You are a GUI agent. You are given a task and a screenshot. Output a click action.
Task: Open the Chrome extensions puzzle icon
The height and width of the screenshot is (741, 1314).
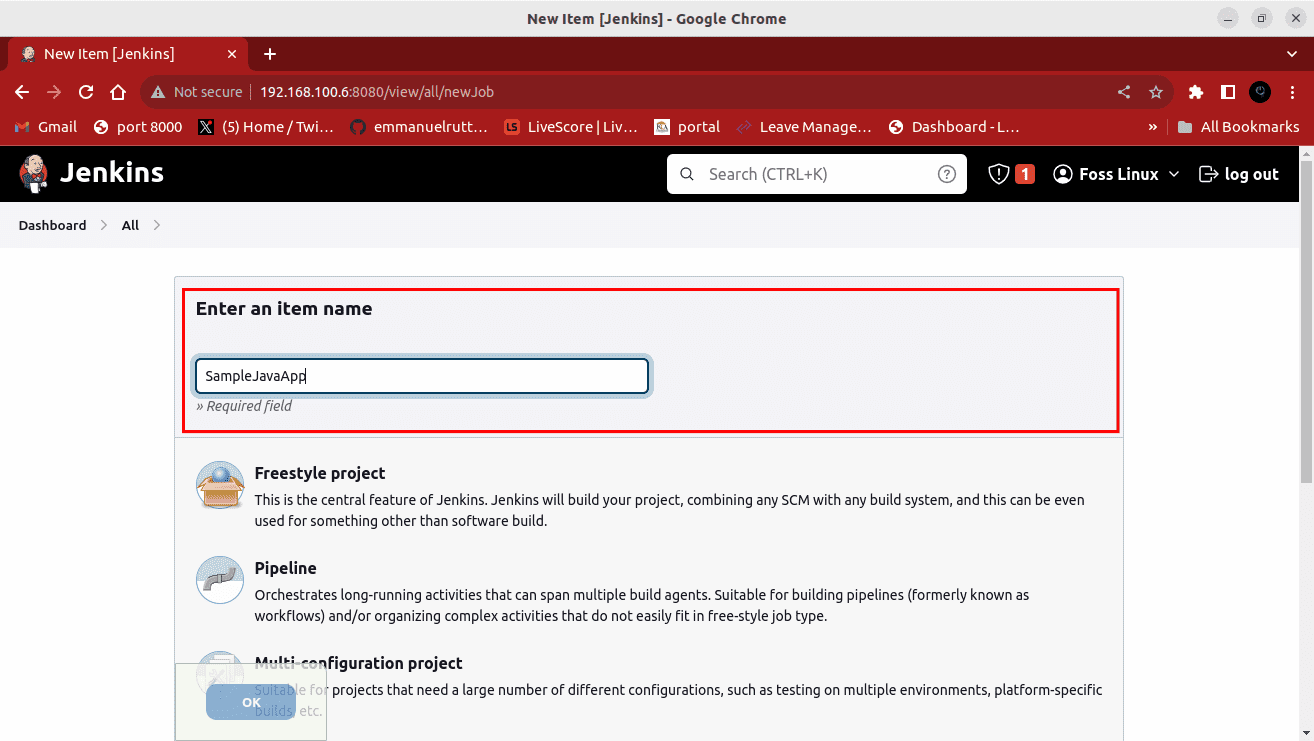pyautogui.click(x=1195, y=92)
